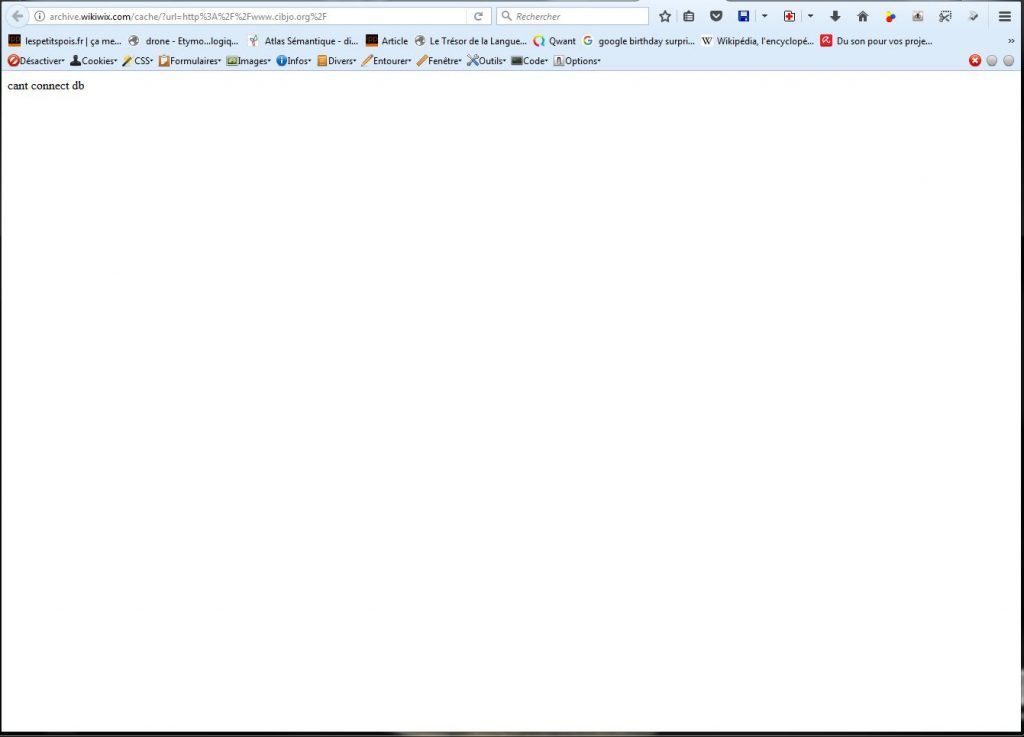Screen dimensions: 1024x737
Task: Open the Cookies developer menu
Action: coord(93,61)
